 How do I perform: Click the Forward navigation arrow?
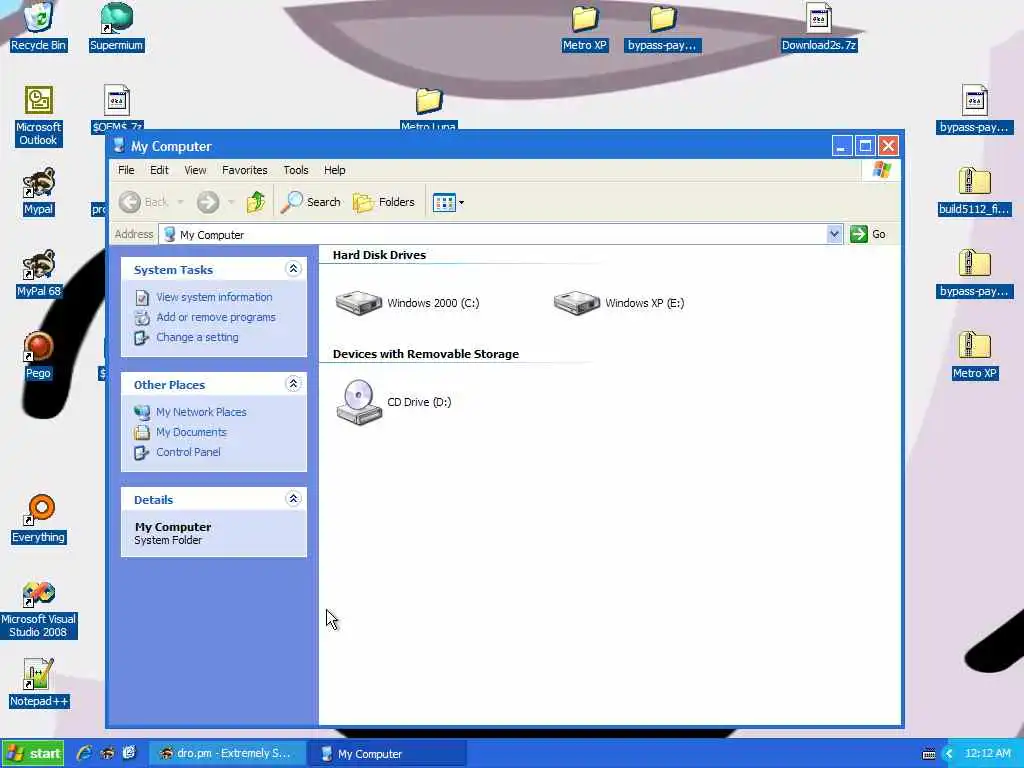point(208,202)
